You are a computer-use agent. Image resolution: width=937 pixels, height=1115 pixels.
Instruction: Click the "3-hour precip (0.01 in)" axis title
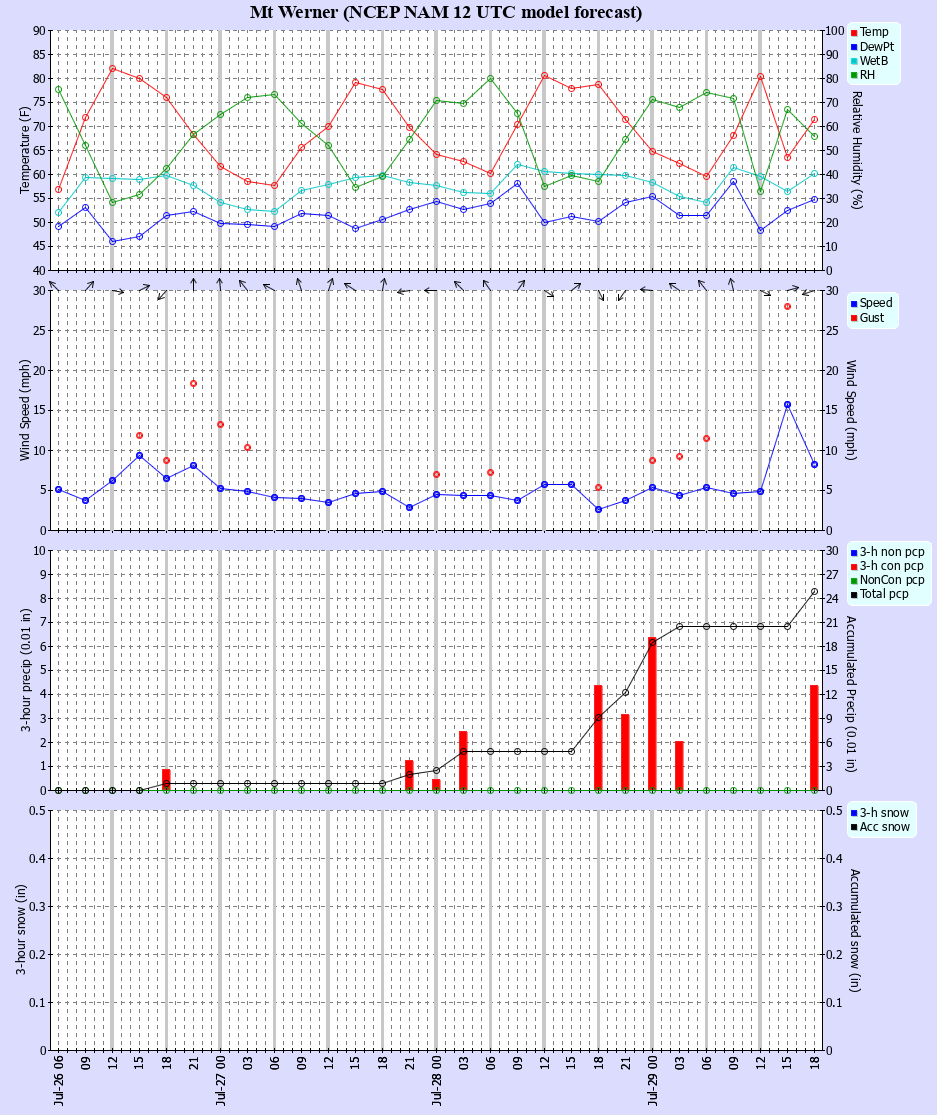tap(25, 670)
